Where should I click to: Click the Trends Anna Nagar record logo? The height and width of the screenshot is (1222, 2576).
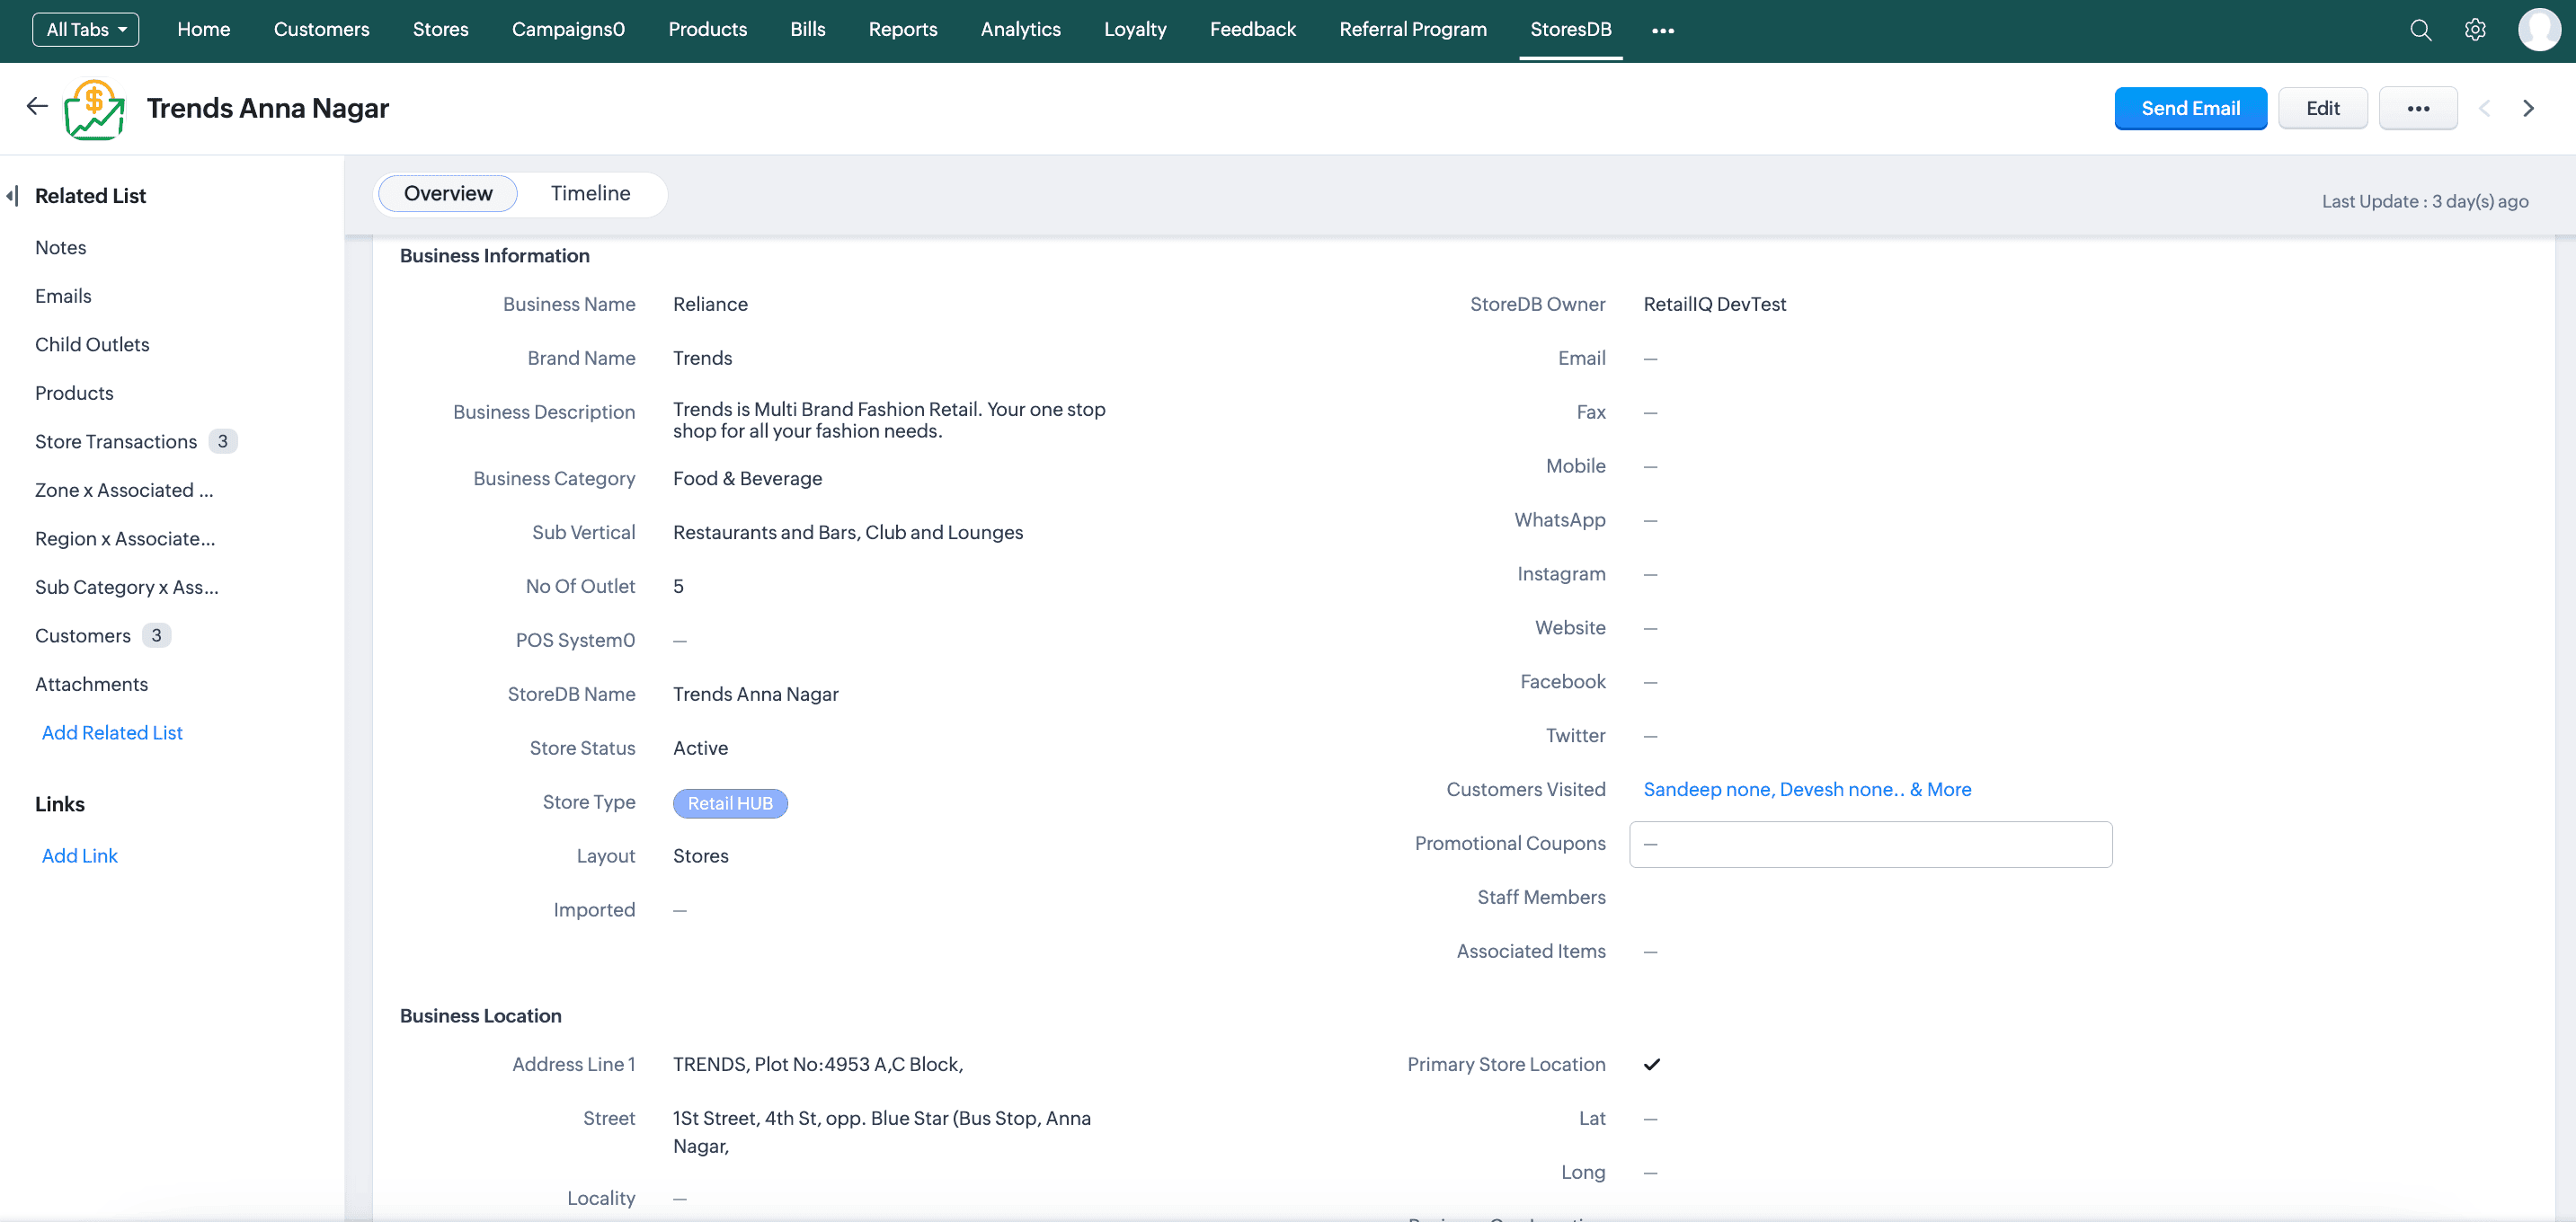94,109
